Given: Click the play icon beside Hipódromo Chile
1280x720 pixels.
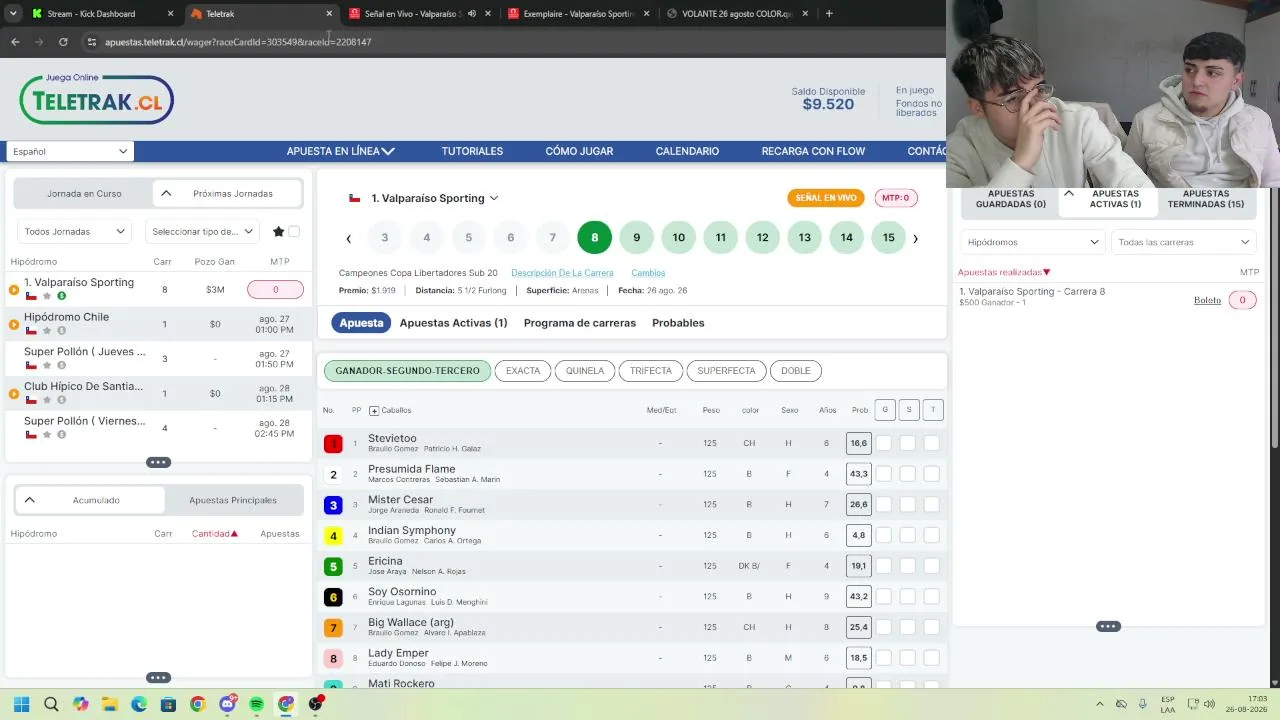Looking at the screenshot, I should tap(14, 324).
